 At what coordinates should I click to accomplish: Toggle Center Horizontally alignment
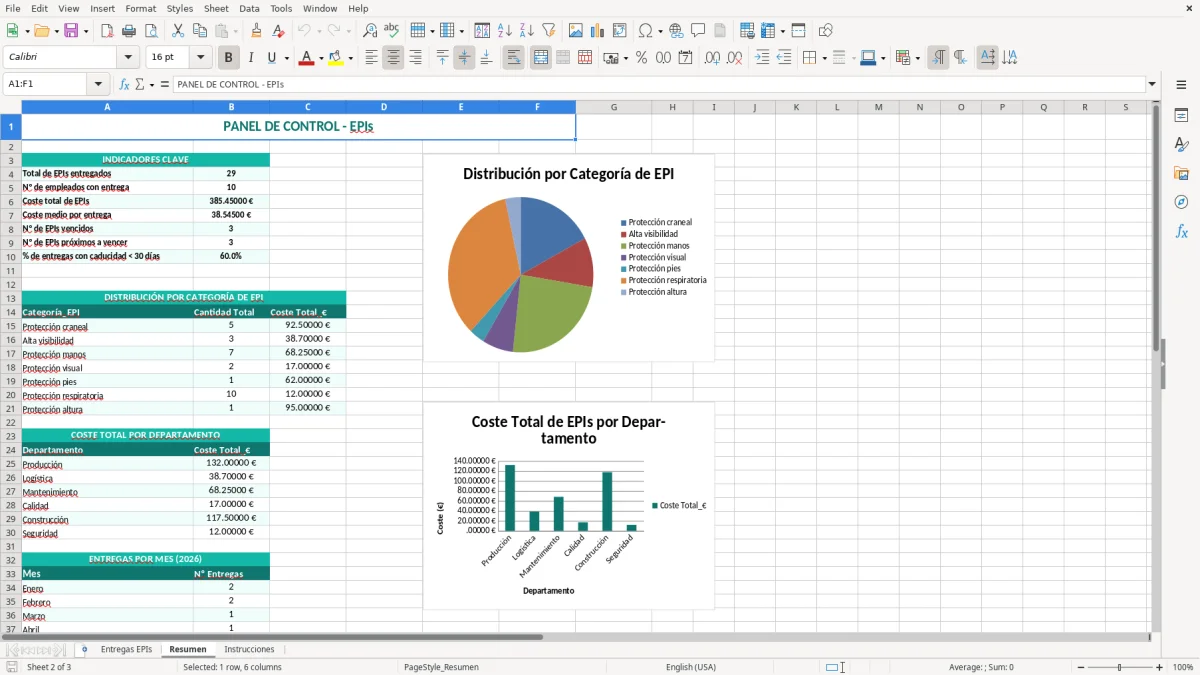393,58
